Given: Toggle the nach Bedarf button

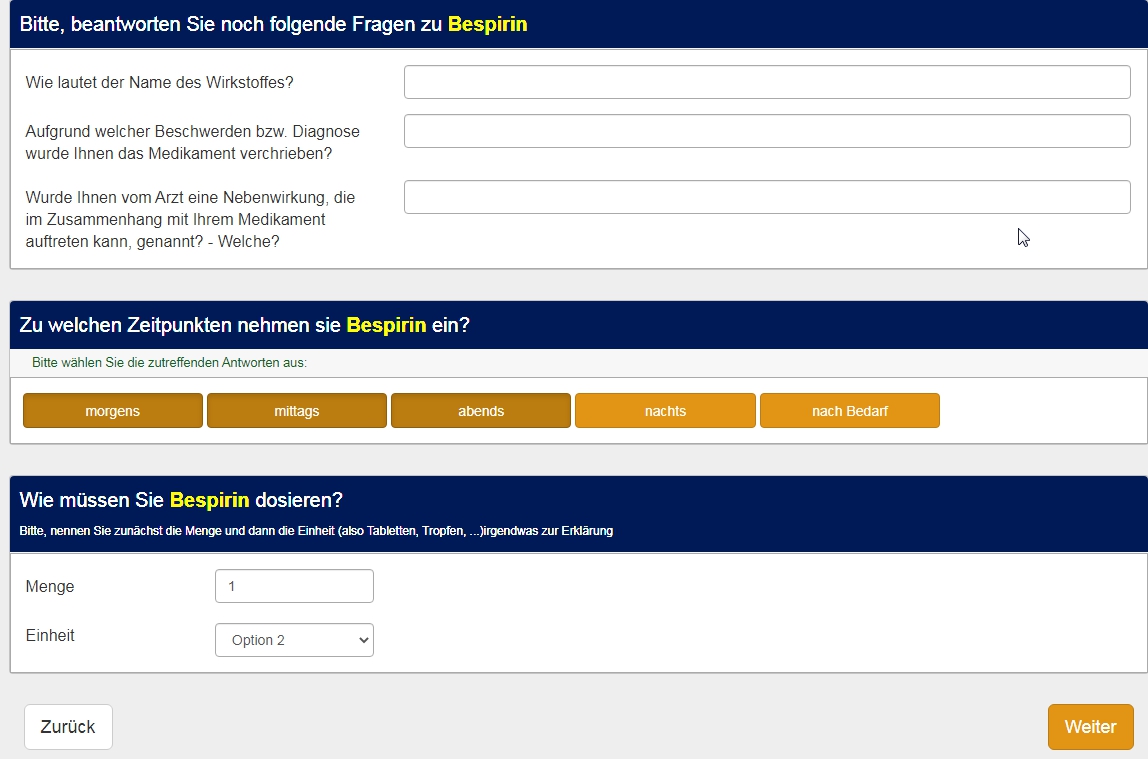Looking at the screenshot, I should click(850, 411).
